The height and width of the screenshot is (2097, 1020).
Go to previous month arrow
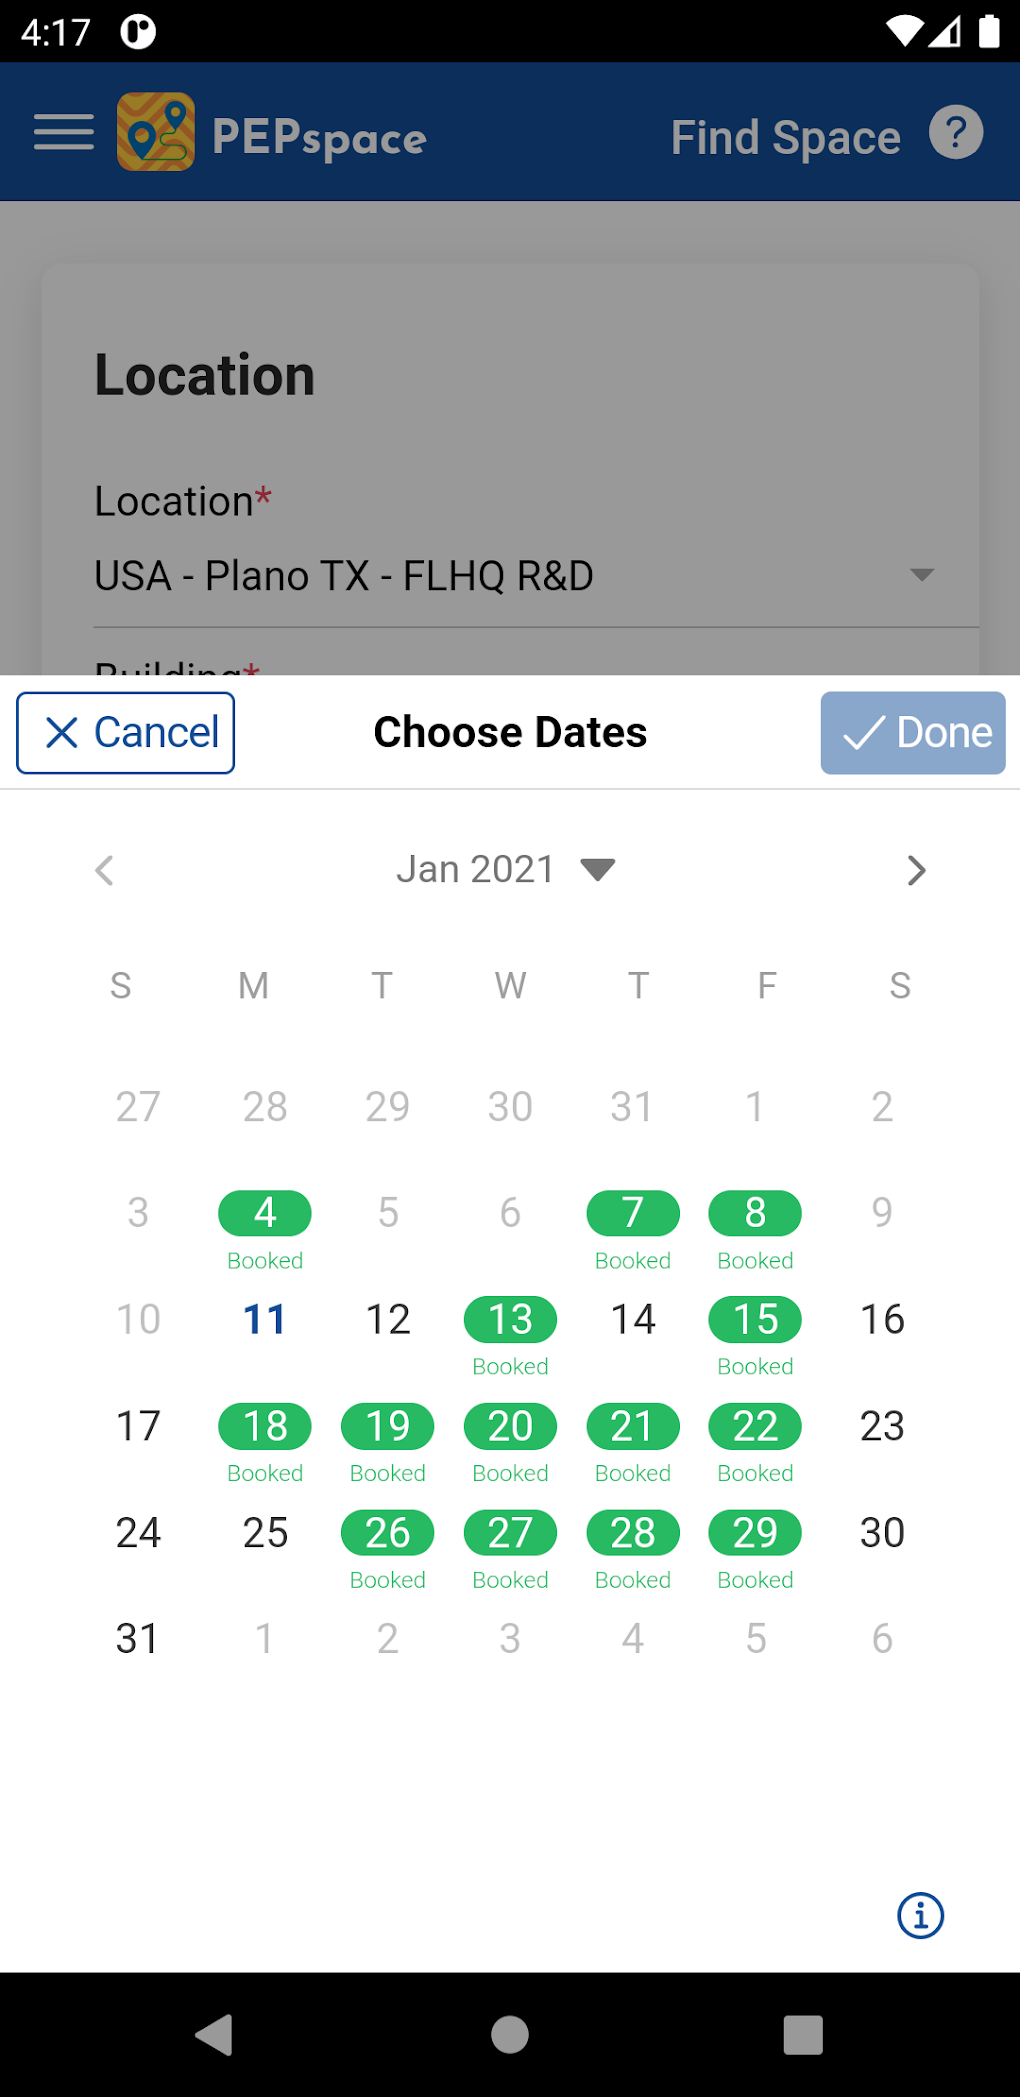coord(105,870)
